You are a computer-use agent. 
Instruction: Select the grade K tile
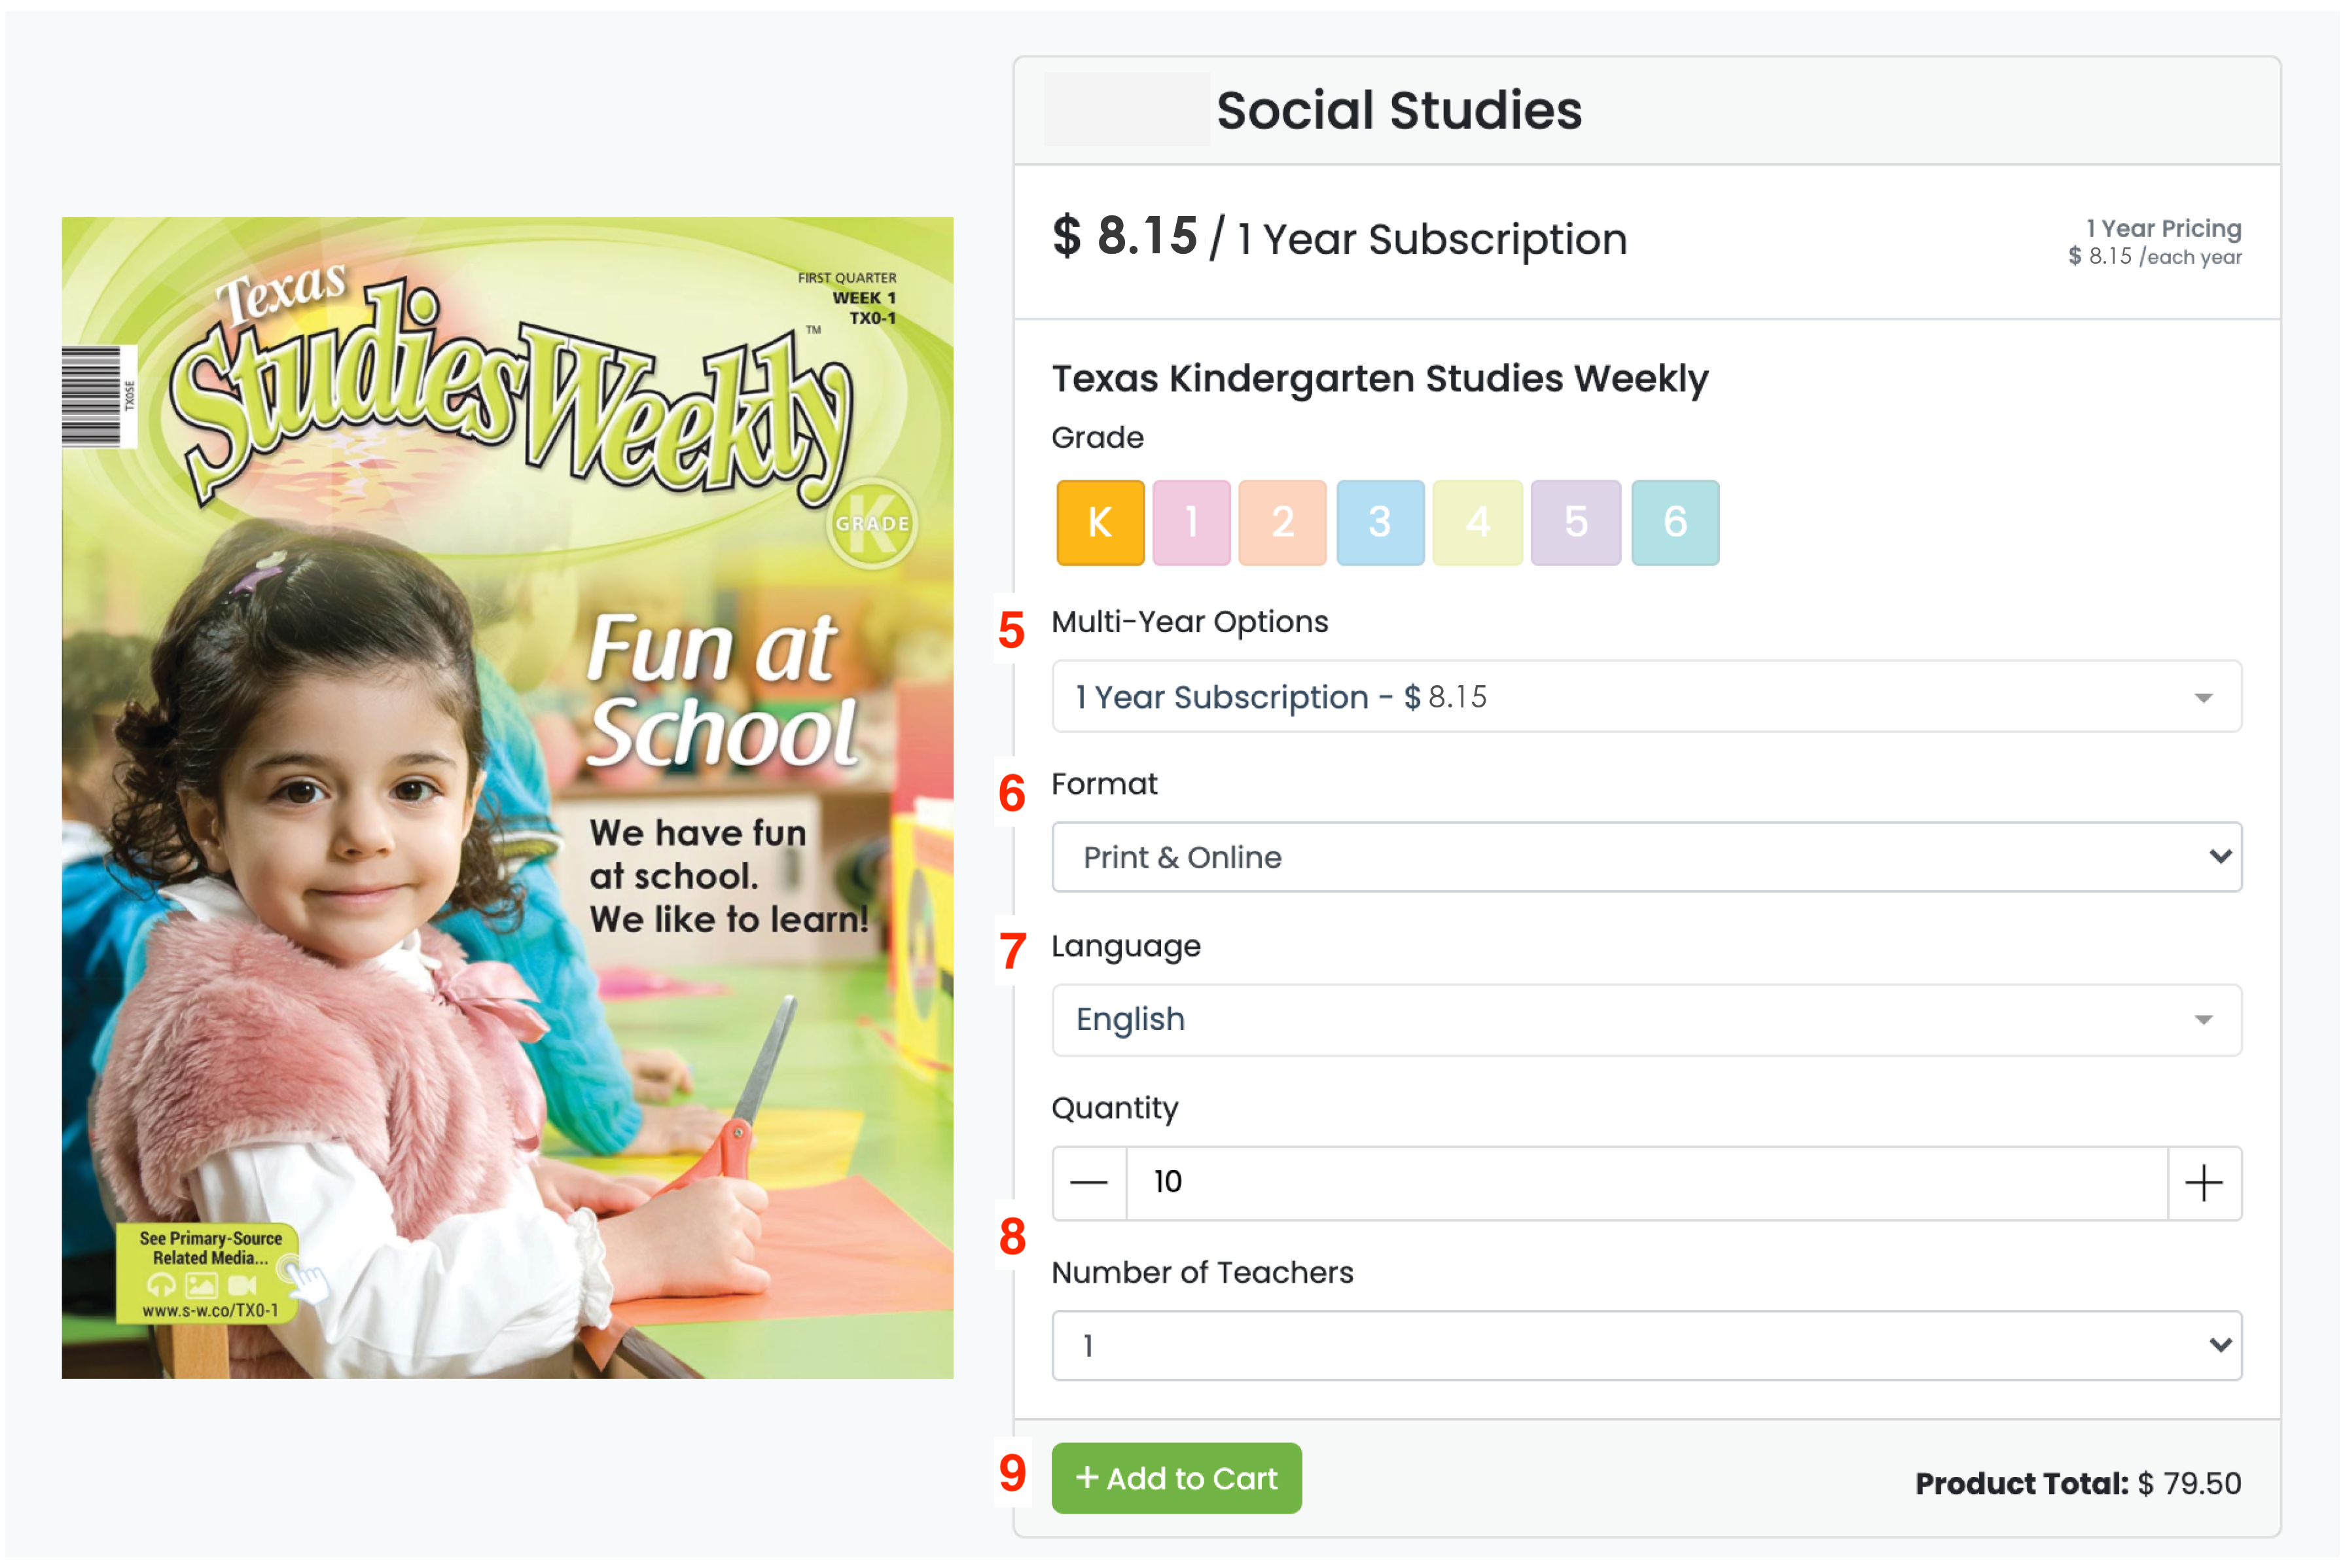(x=1100, y=522)
